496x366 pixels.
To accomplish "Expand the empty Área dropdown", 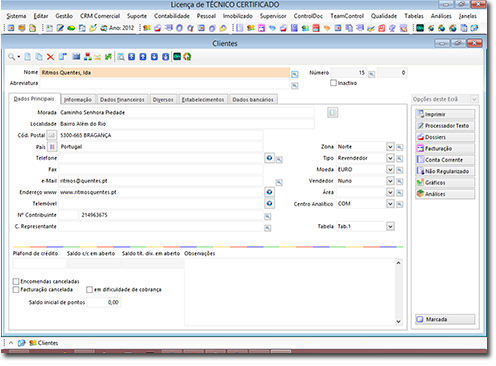I will coord(390,192).
